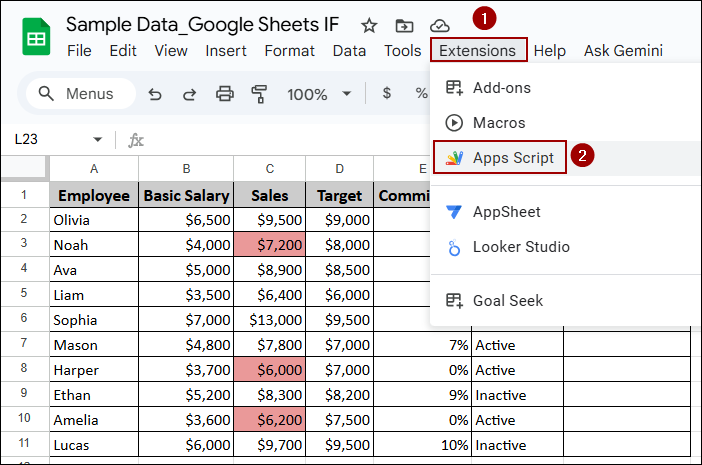The height and width of the screenshot is (465, 702).
Task: Click Ask Gemini in menu bar
Action: 622,51
